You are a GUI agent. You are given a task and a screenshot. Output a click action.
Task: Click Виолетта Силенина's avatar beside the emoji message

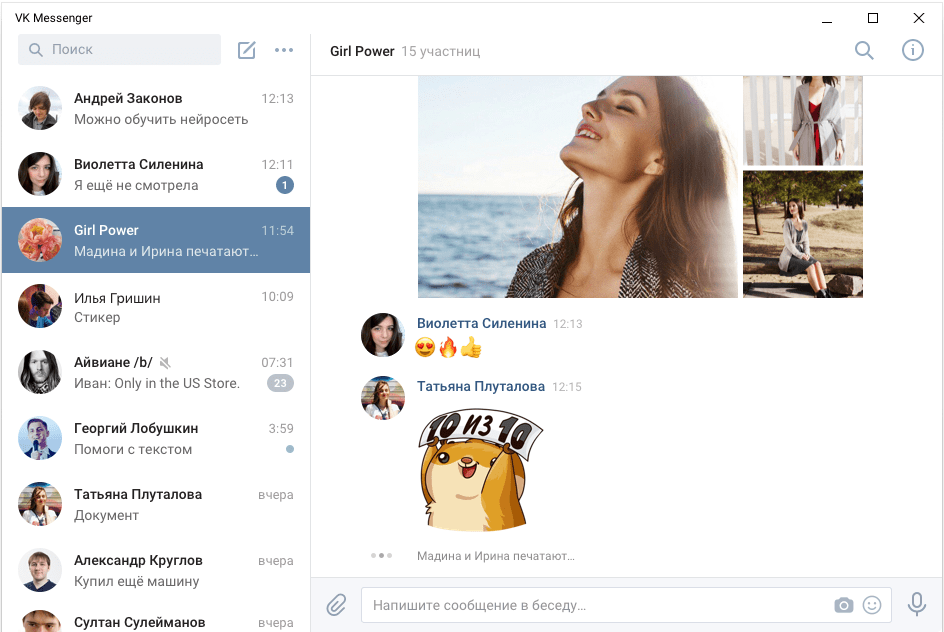(x=383, y=335)
